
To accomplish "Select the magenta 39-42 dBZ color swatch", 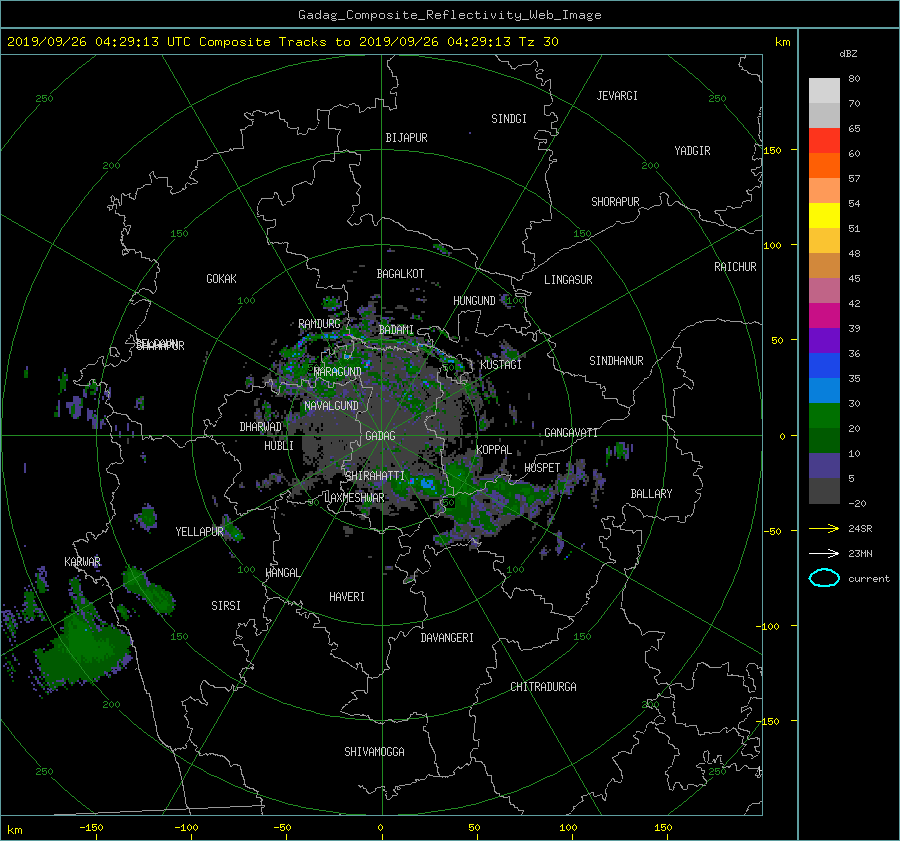I will point(824,315).
